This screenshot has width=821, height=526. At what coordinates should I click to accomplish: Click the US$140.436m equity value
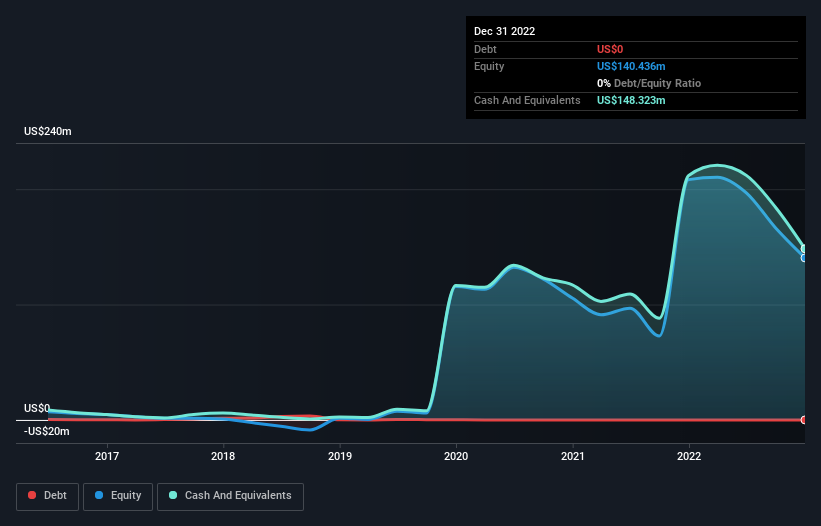click(631, 66)
